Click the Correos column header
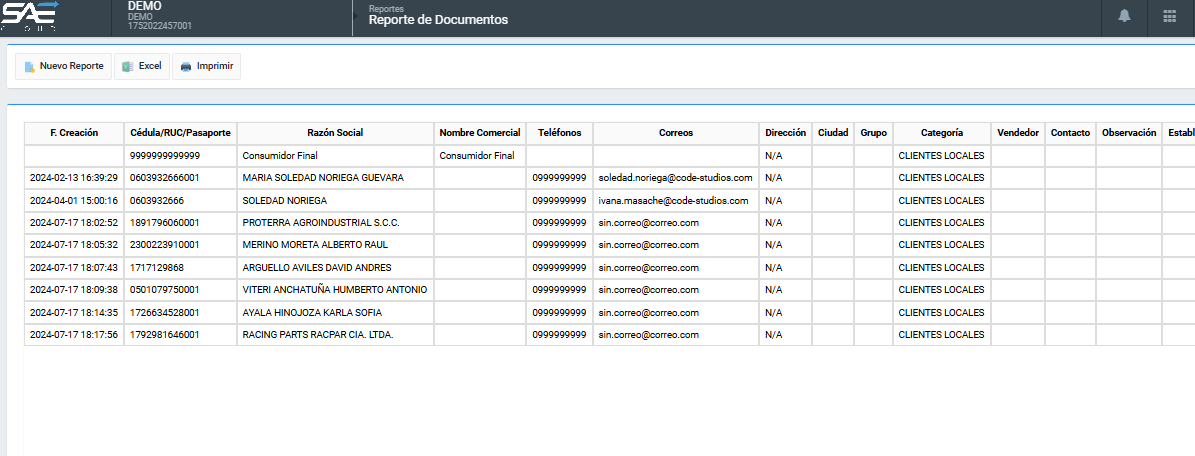Screen dimensions: 1195x456 675,133
